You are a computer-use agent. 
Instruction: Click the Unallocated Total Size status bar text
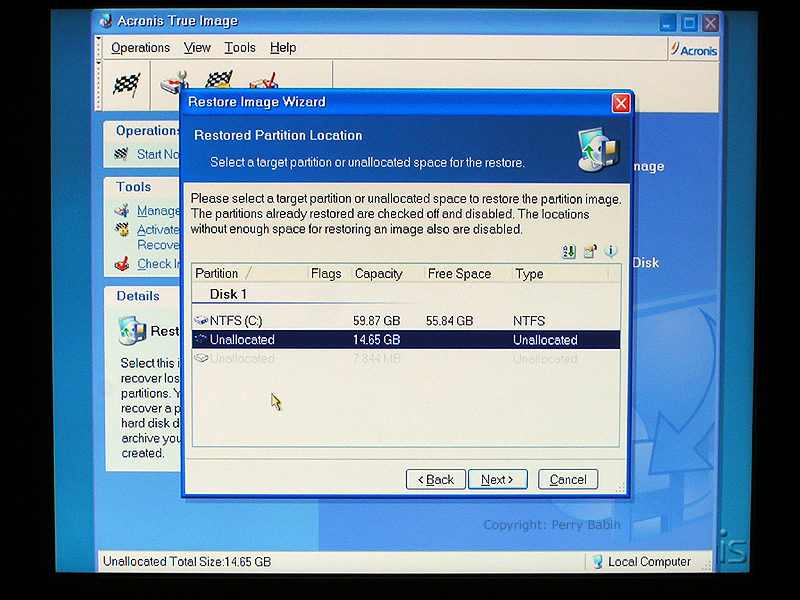tap(187, 562)
